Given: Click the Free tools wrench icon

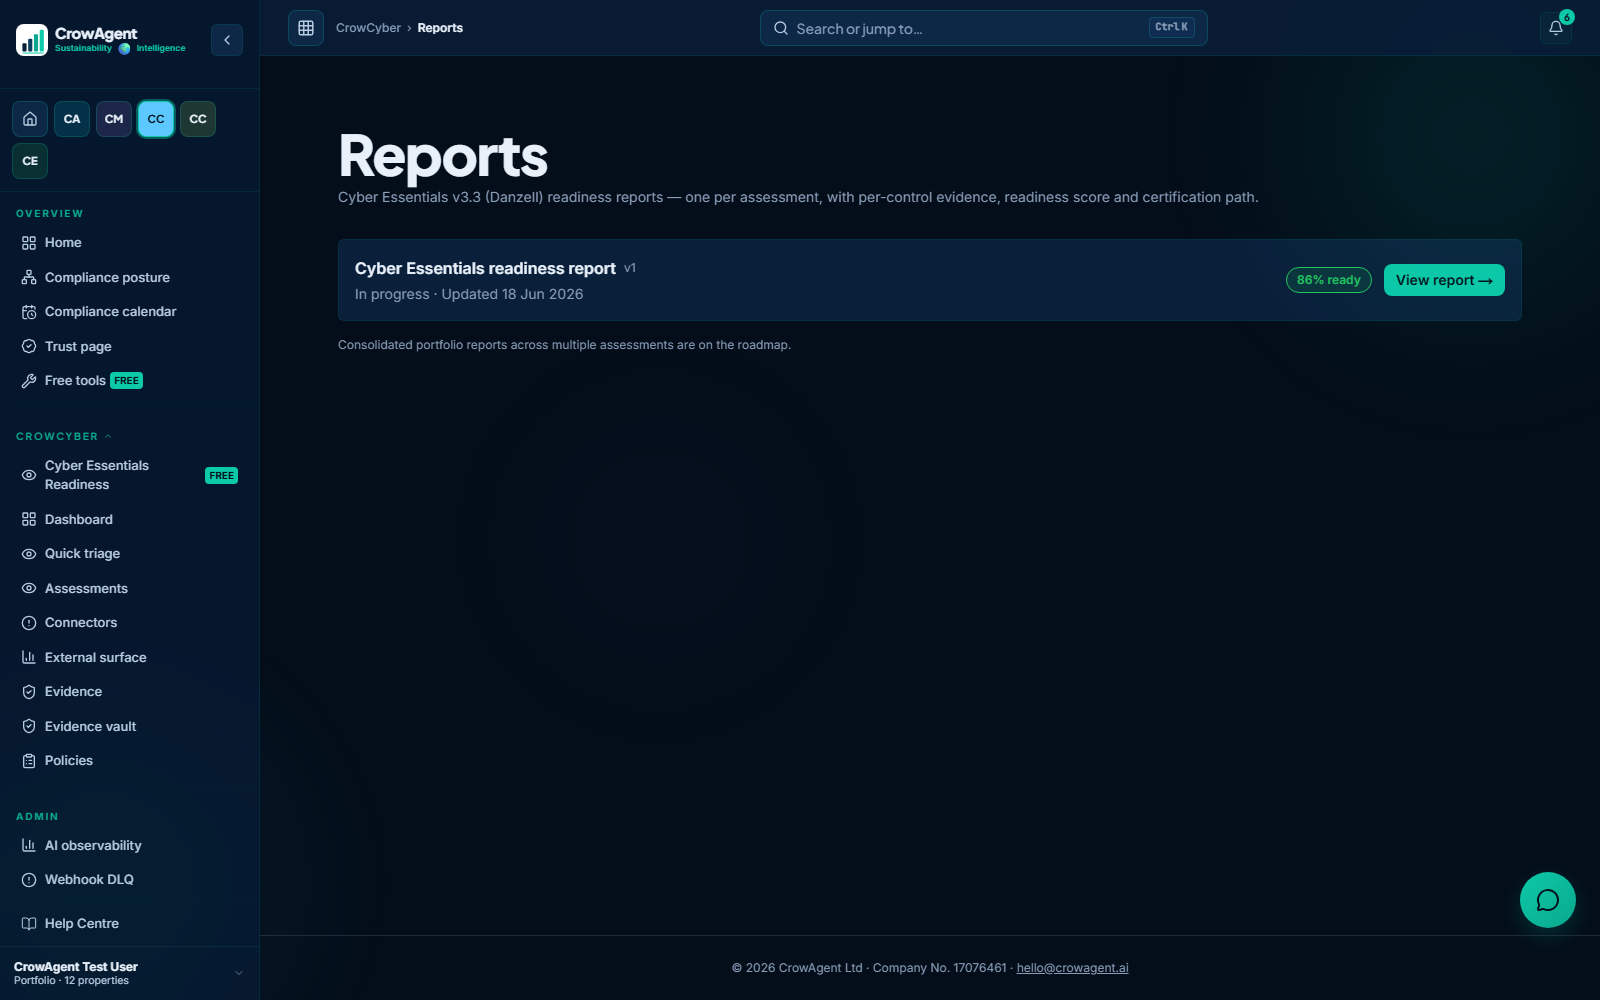Looking at the screenshot, I should click(x=29, y=381).
